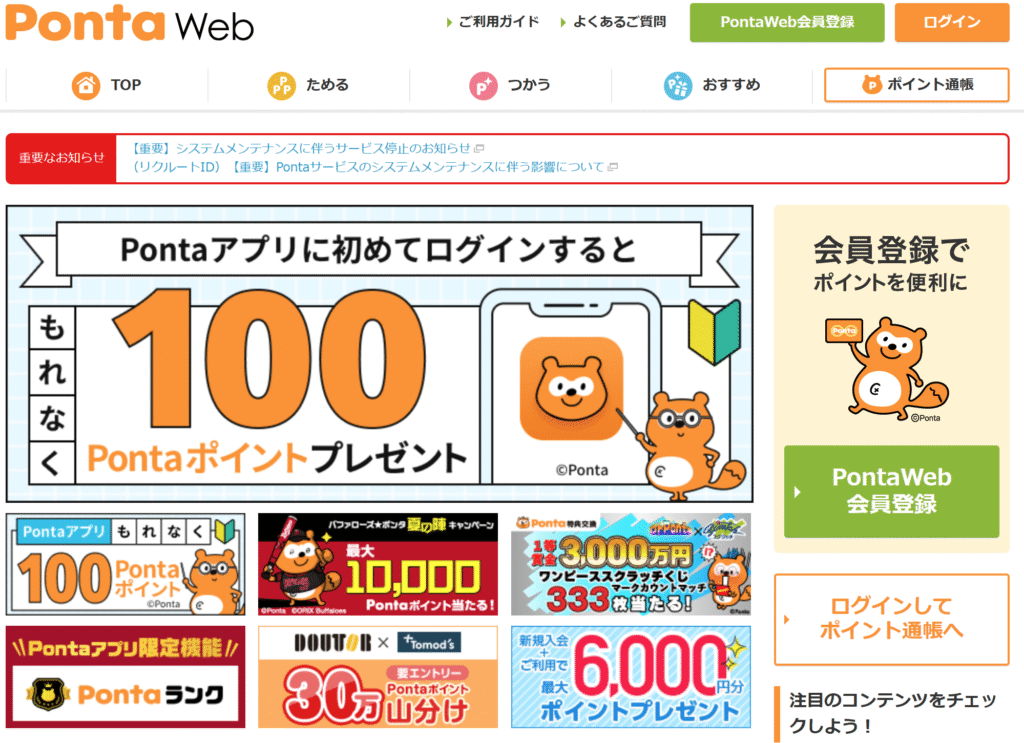Click the orange house TOP icon
Viewport: 1024px width, 743px height.
tap(86, 86)
